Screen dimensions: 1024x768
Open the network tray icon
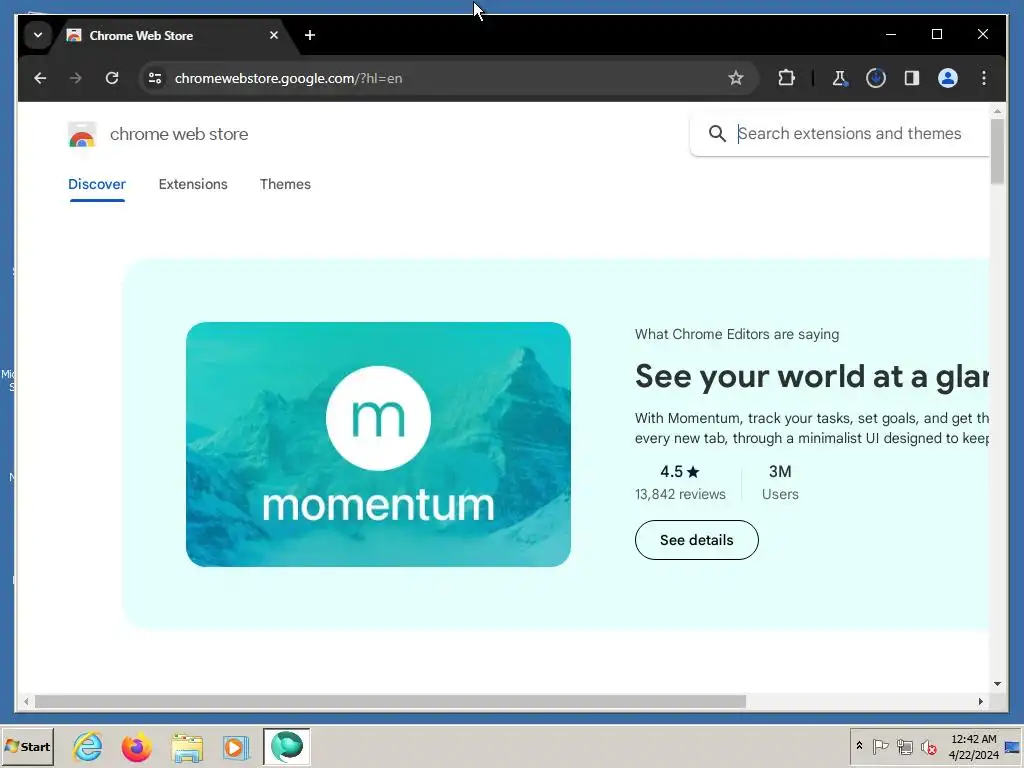click(x=904, y=746)
